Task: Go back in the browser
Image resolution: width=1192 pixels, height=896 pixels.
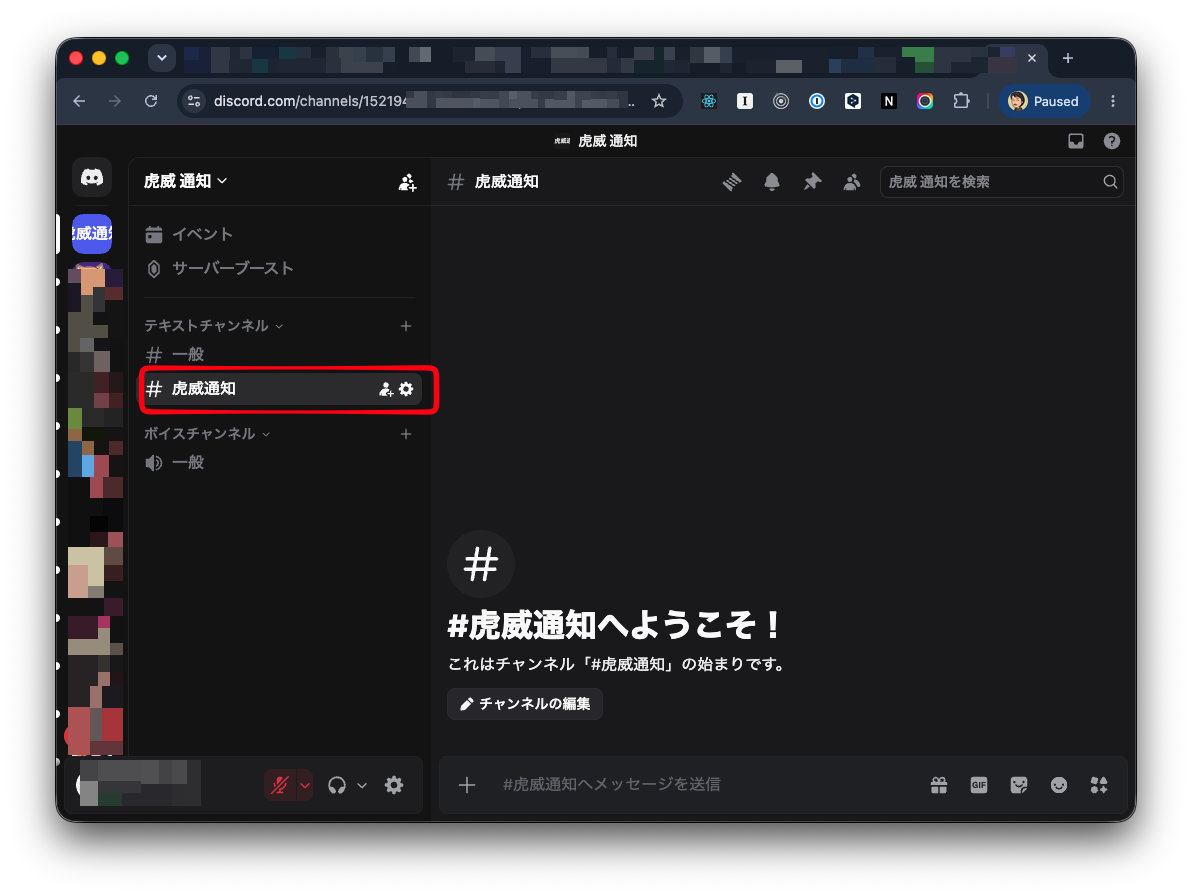Action: pyautogui.click(x=79, y=101)
